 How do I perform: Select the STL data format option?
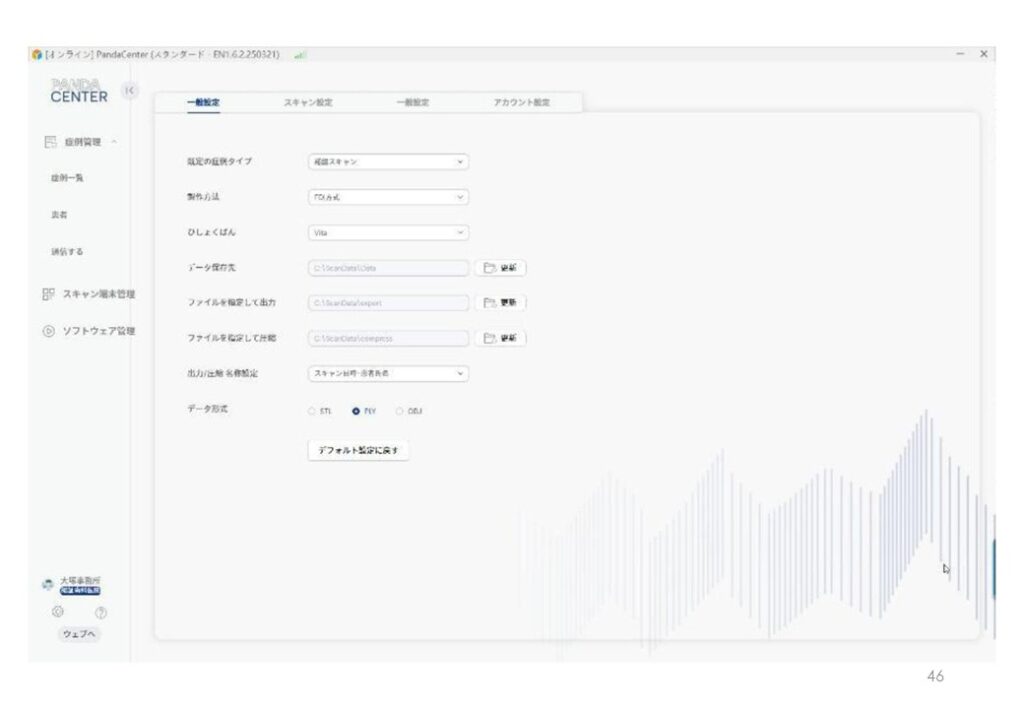pos(313,411)
